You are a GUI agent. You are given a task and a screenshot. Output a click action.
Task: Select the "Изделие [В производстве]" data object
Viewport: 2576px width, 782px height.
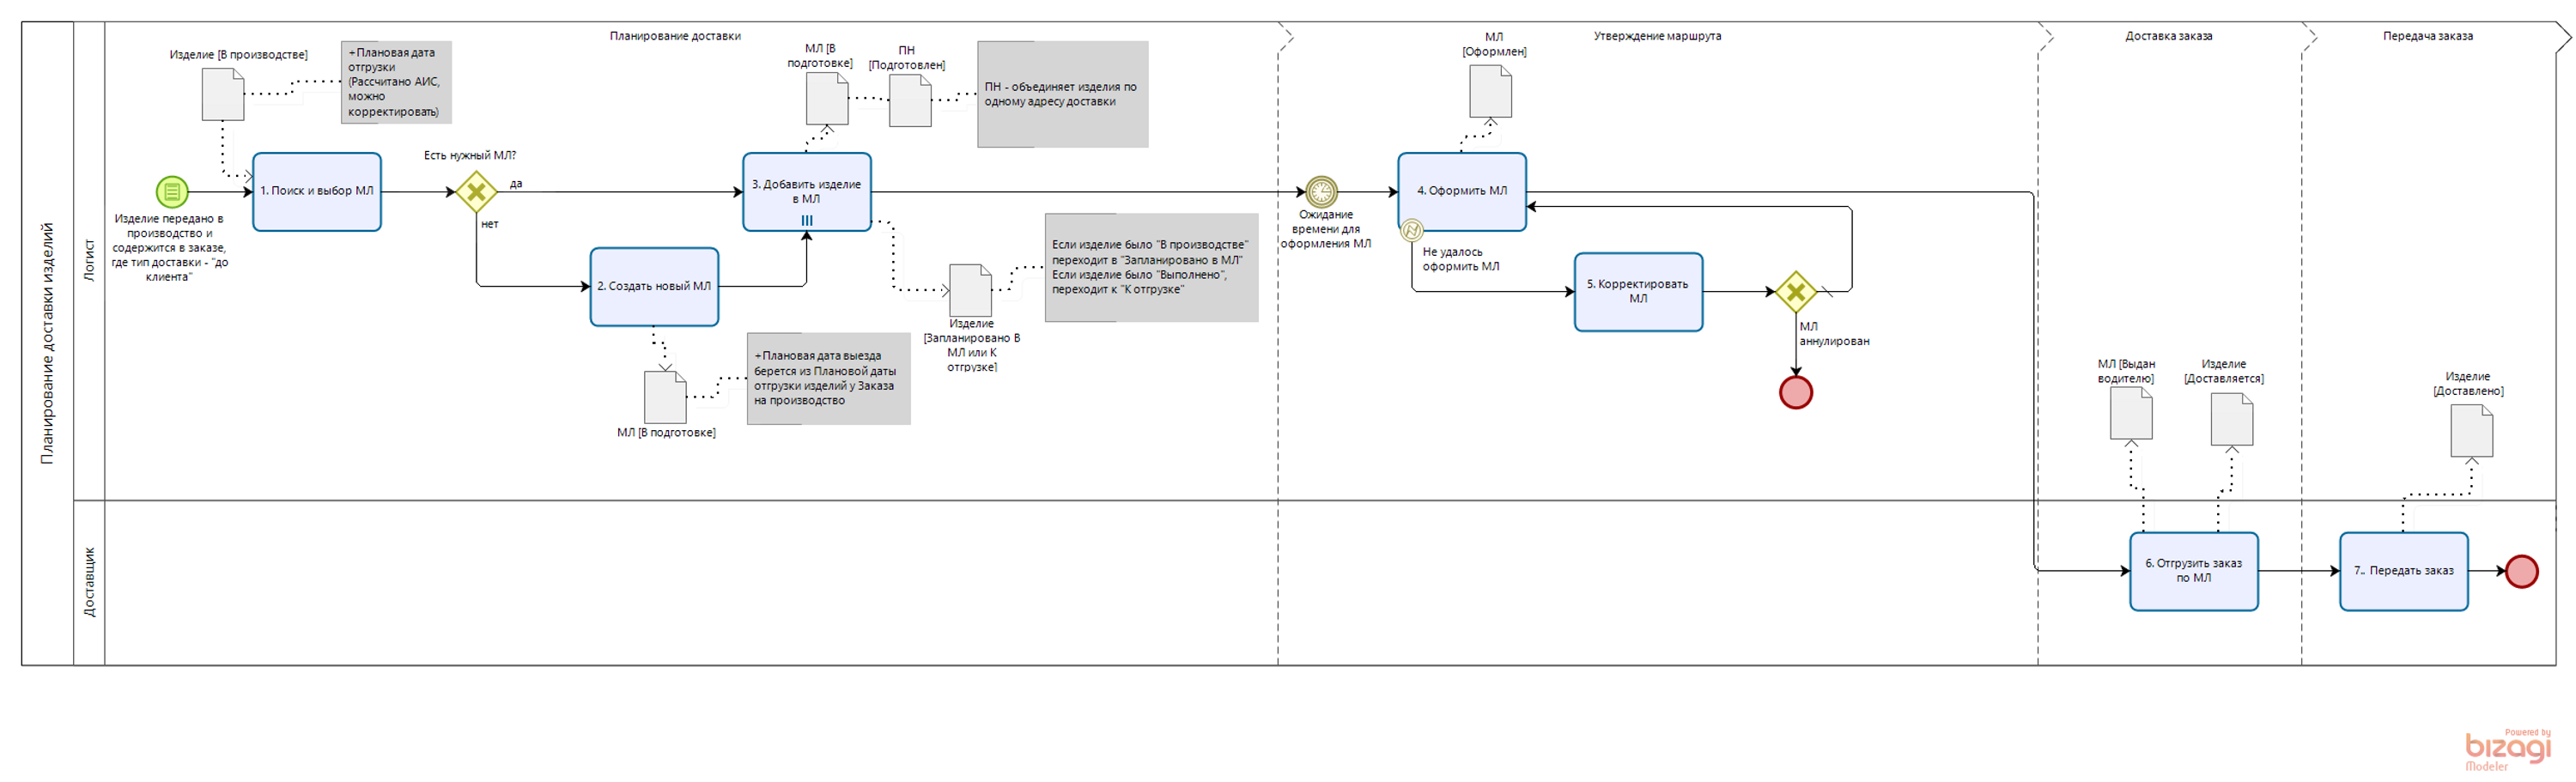tap(223, 95)
